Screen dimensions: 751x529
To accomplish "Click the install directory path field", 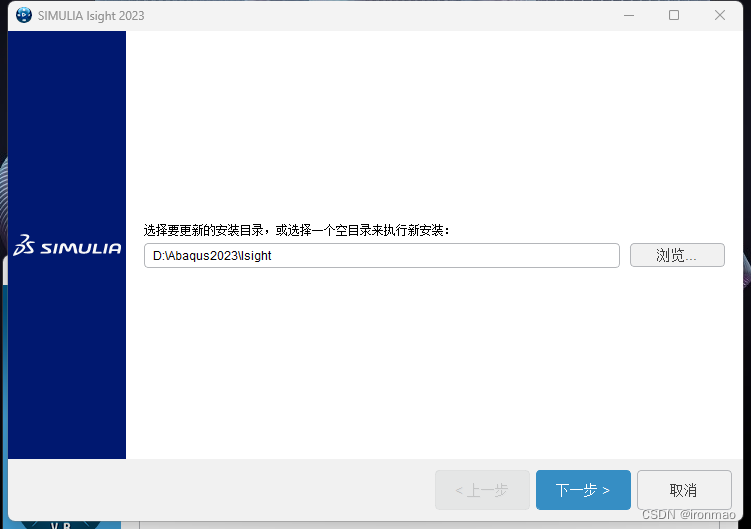I will (x=382, y=255).
